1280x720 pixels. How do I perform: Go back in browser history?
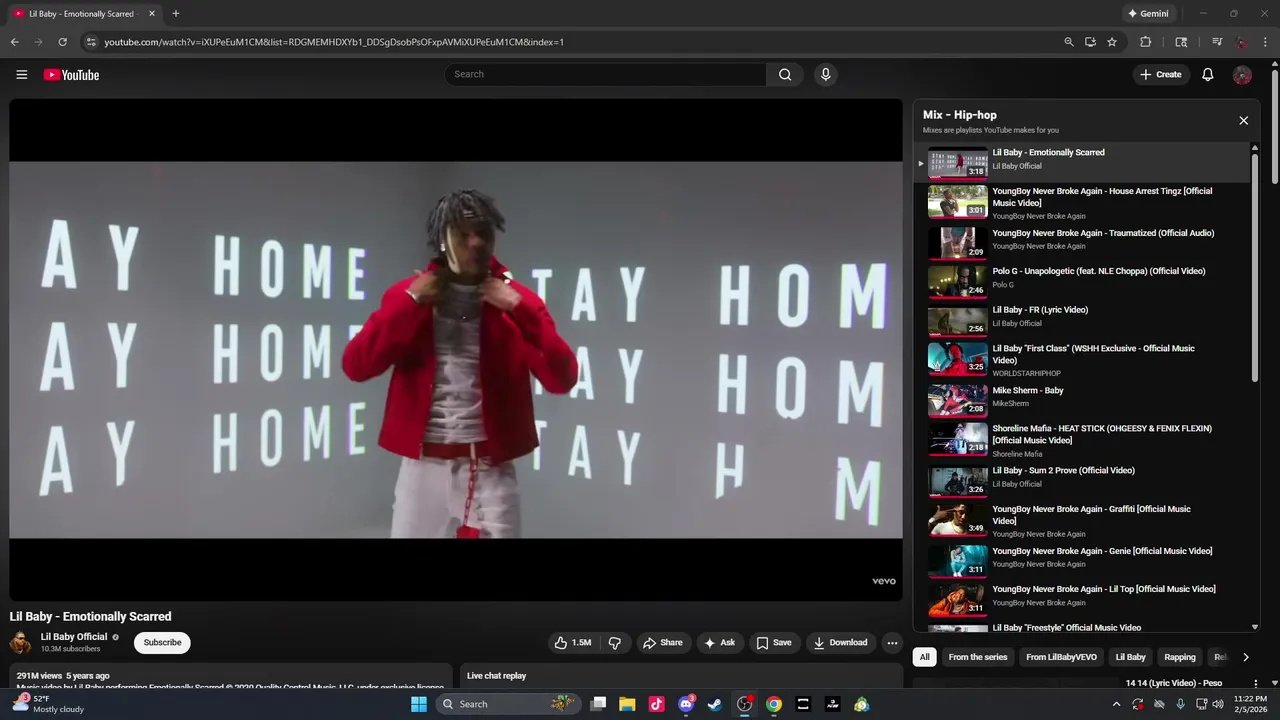pyautogui.click(x=14, y=42)
